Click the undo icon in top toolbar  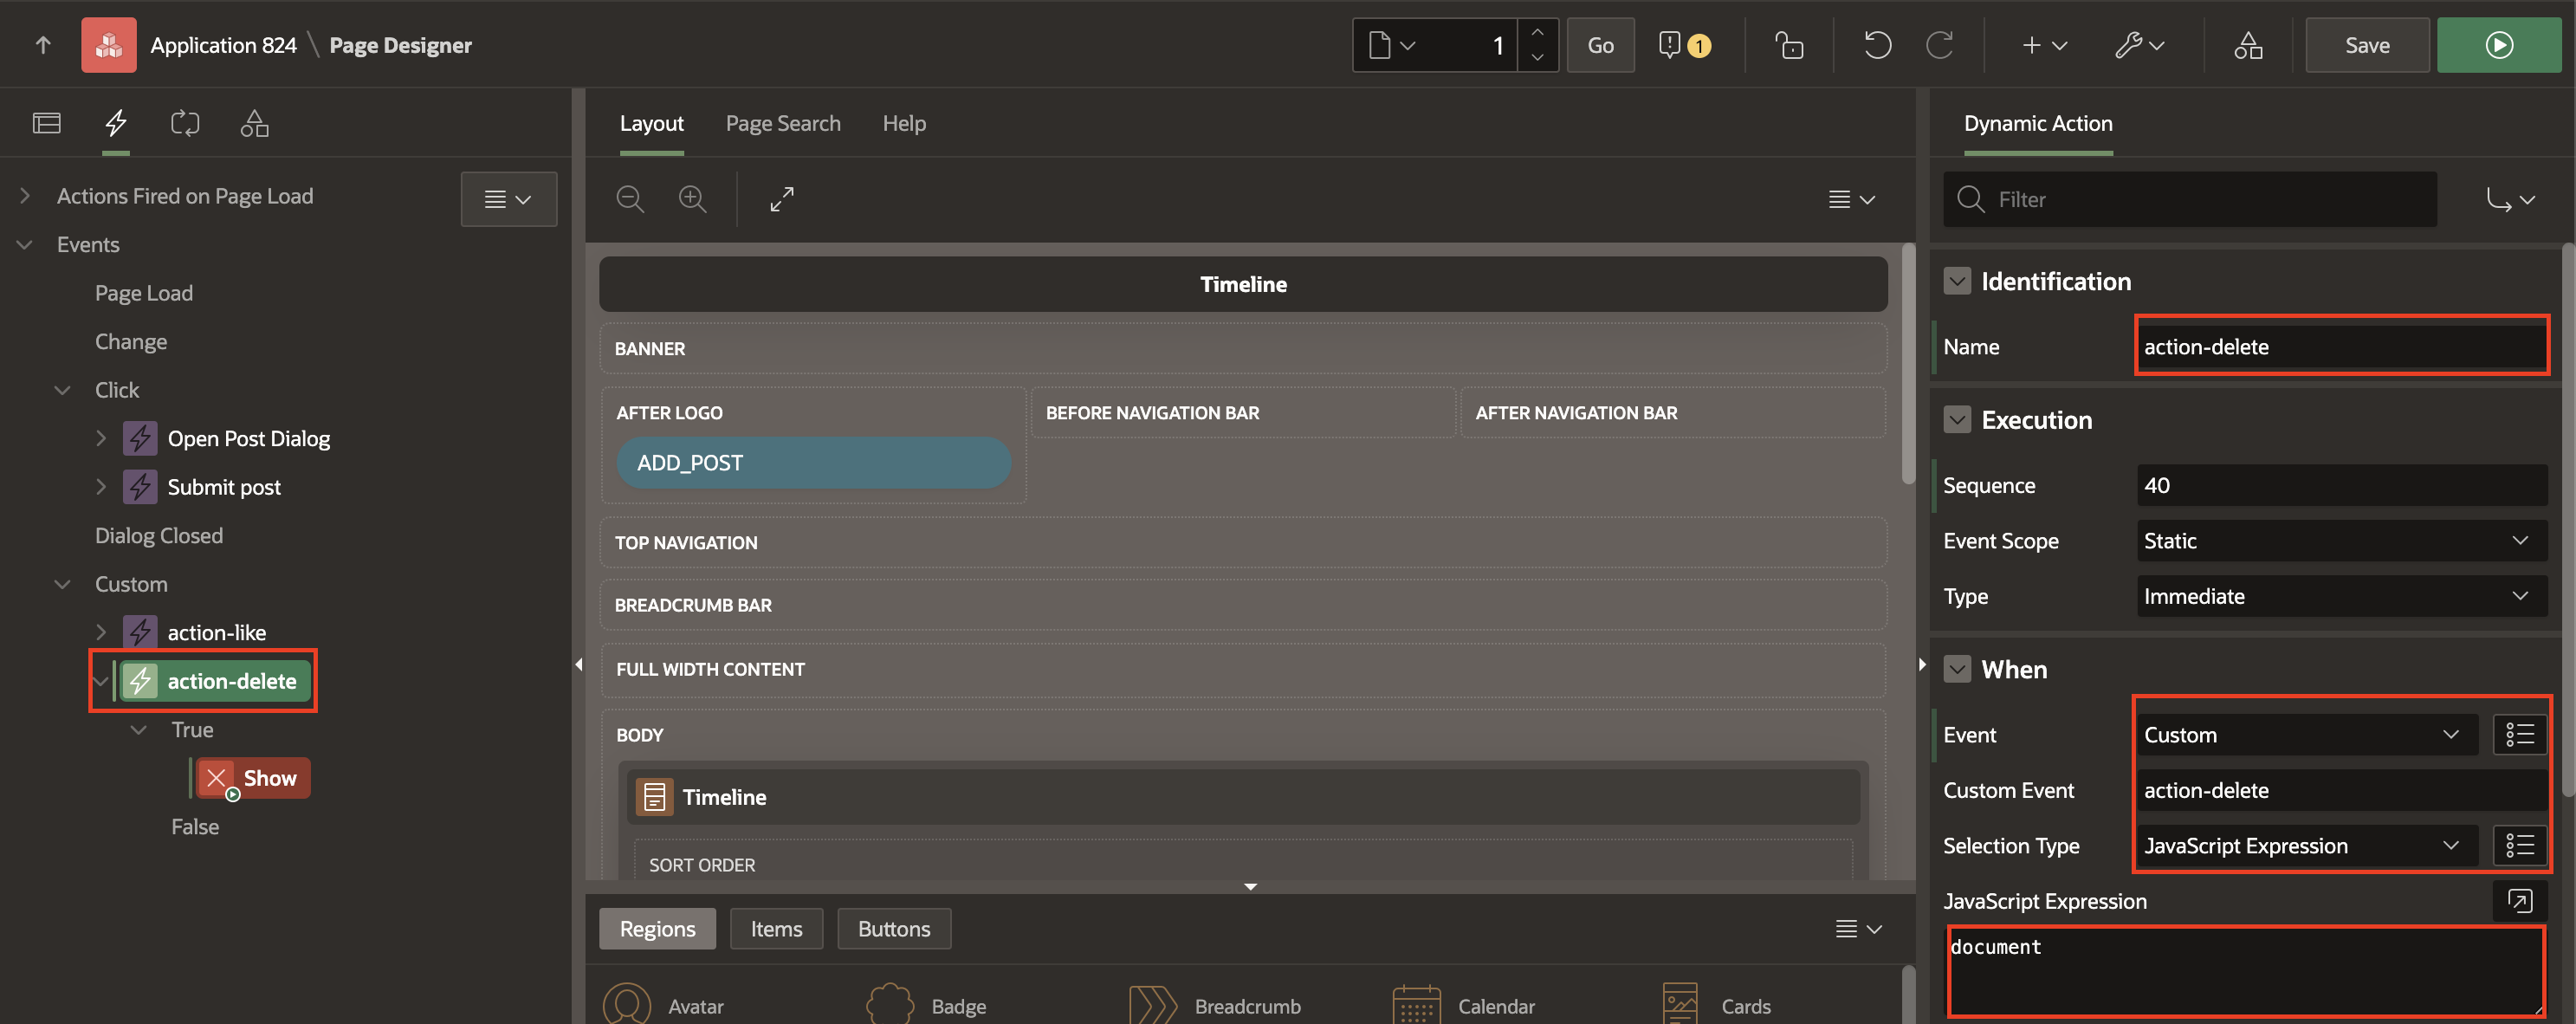pyautogui.click(x=1876, y=44)
